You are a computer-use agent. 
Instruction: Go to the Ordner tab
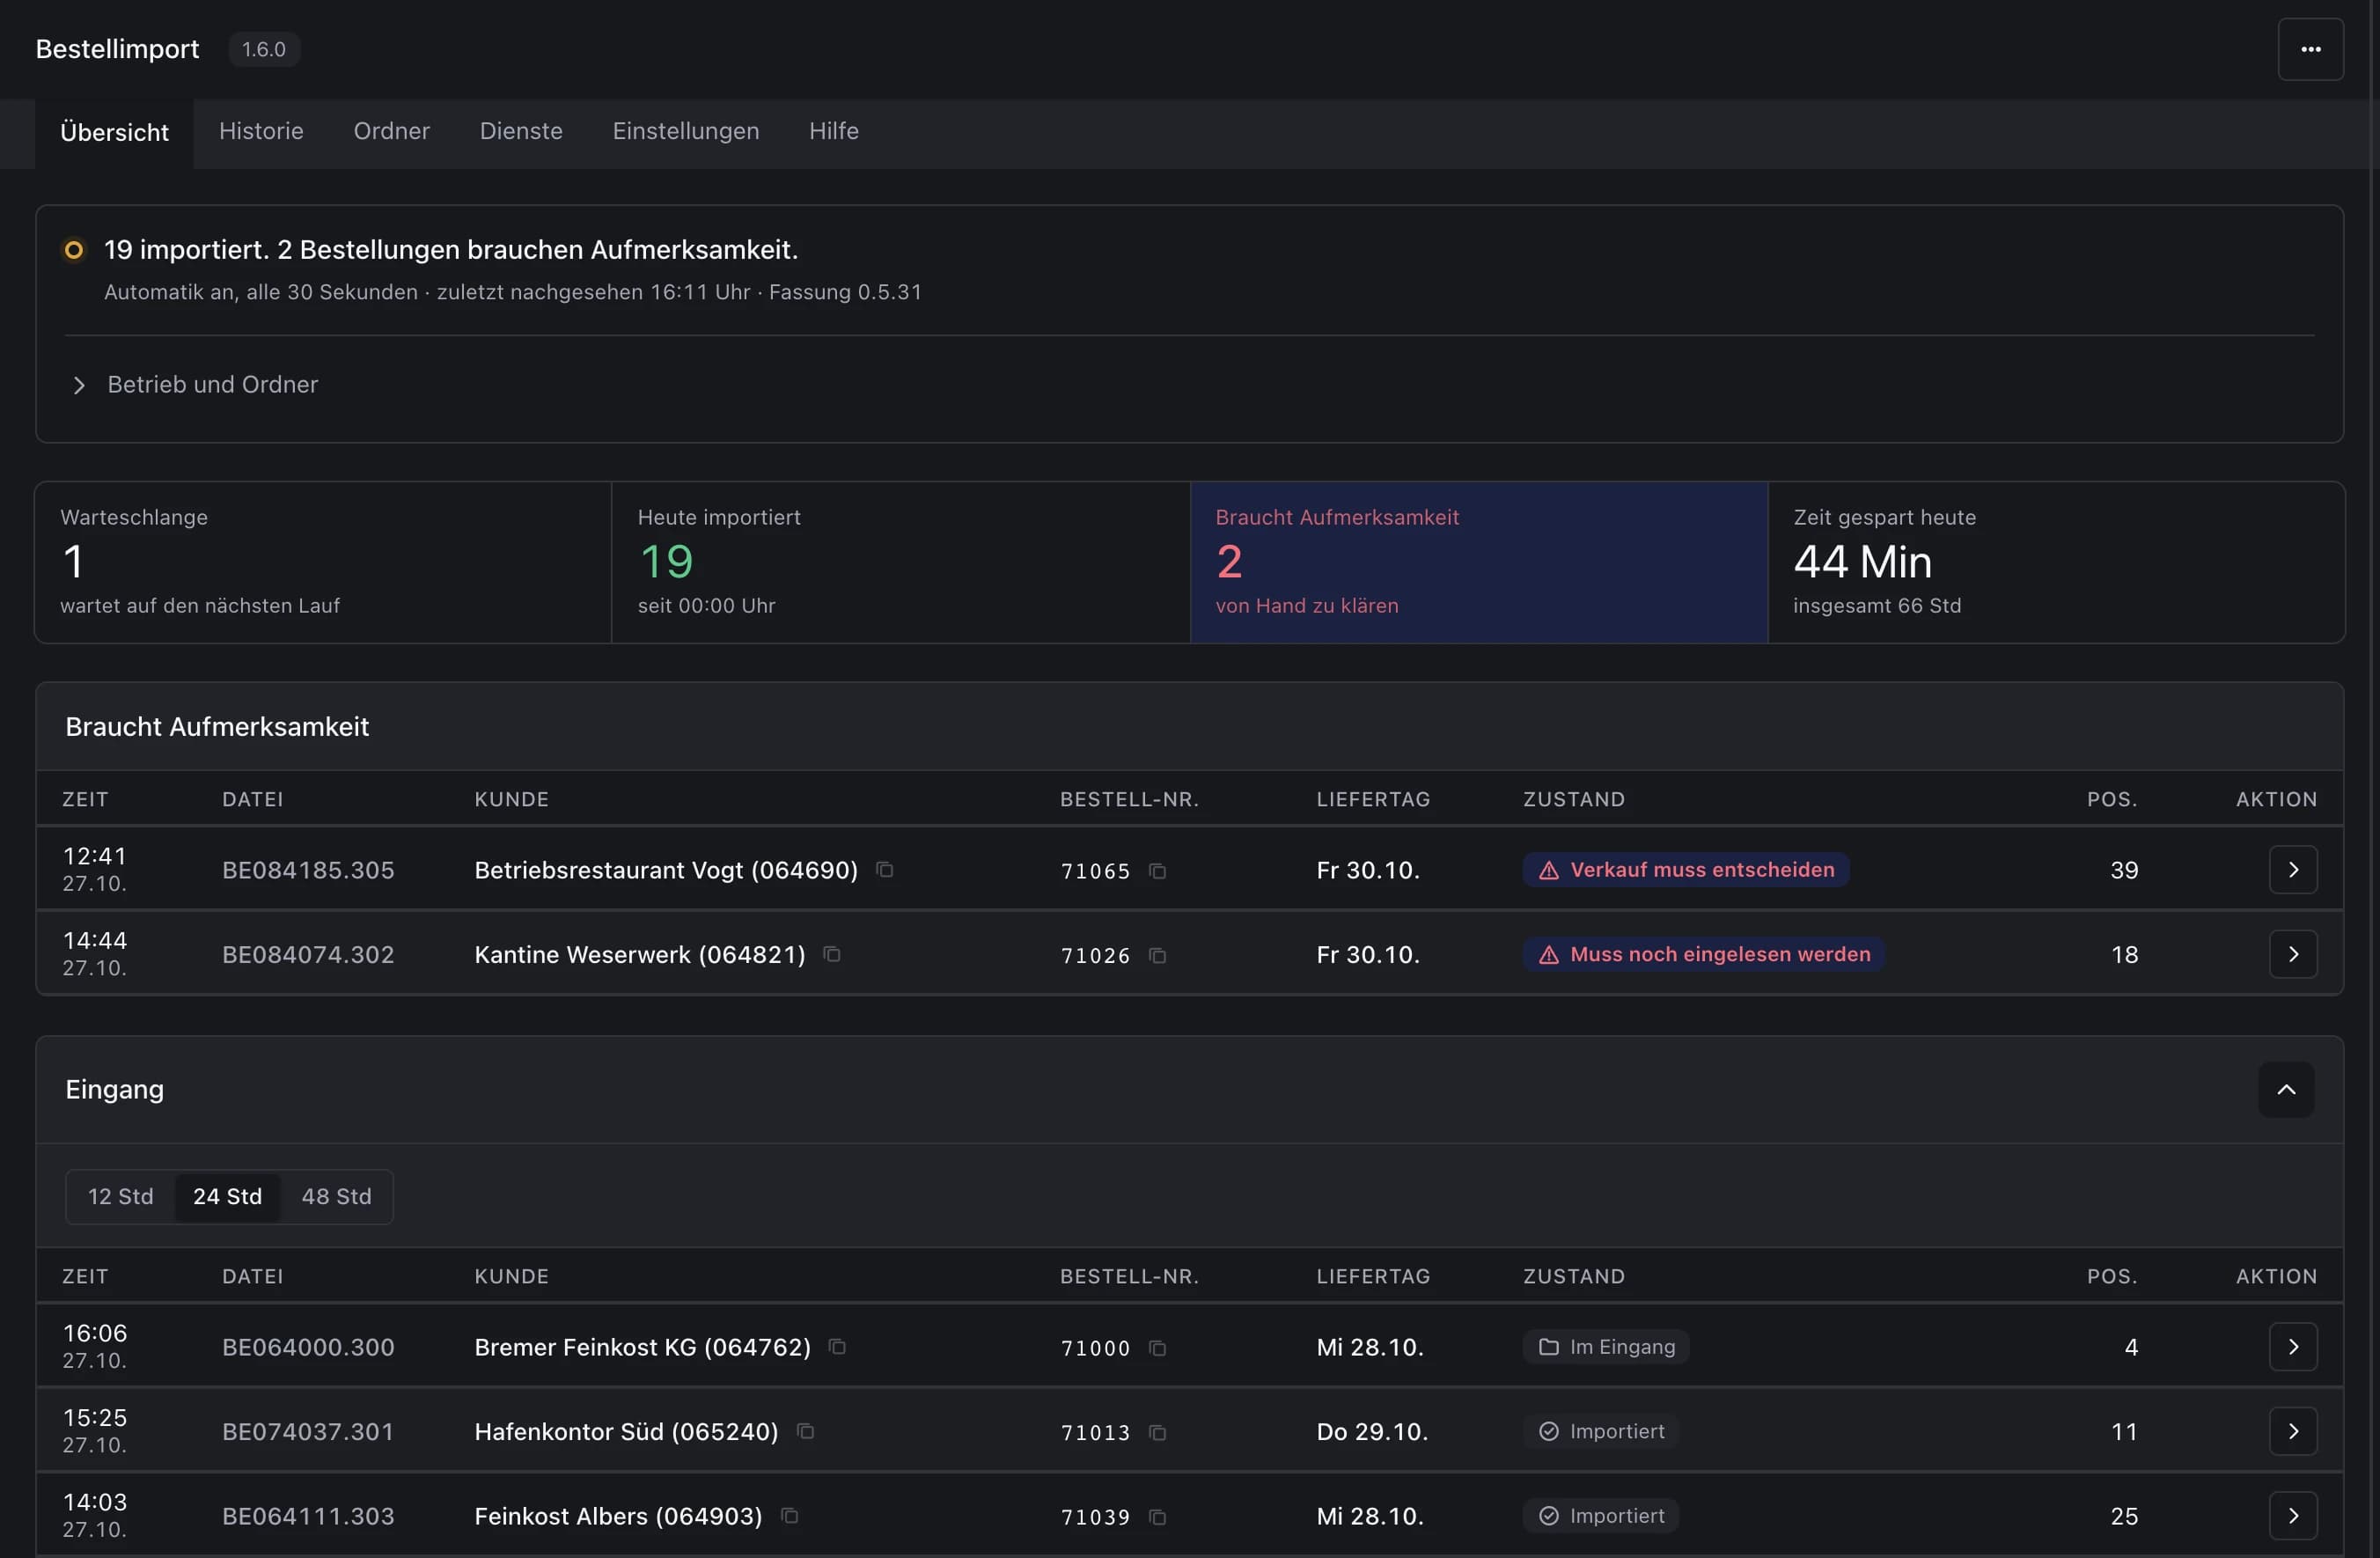[x=391, y=131]
